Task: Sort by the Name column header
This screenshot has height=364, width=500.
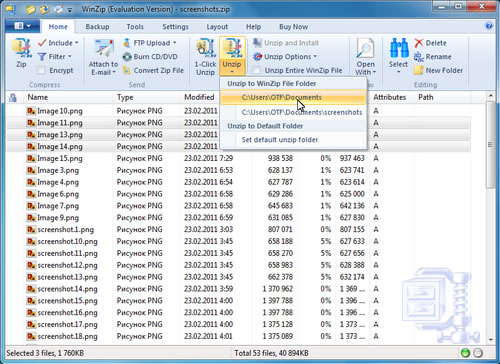Action: 38,97
